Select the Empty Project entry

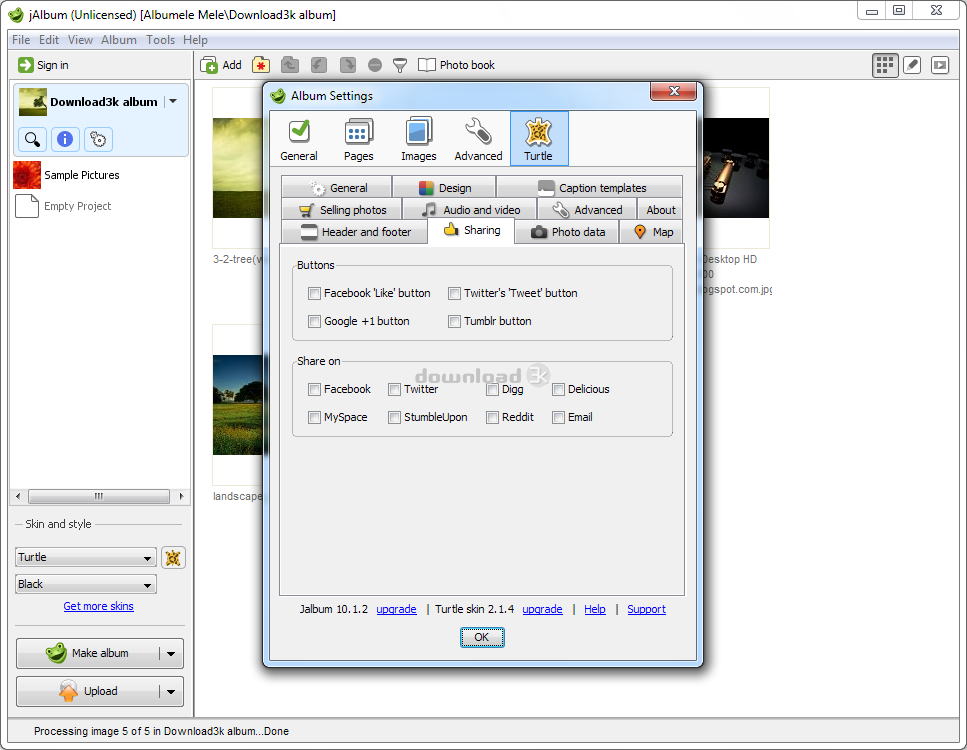[63, 206]
